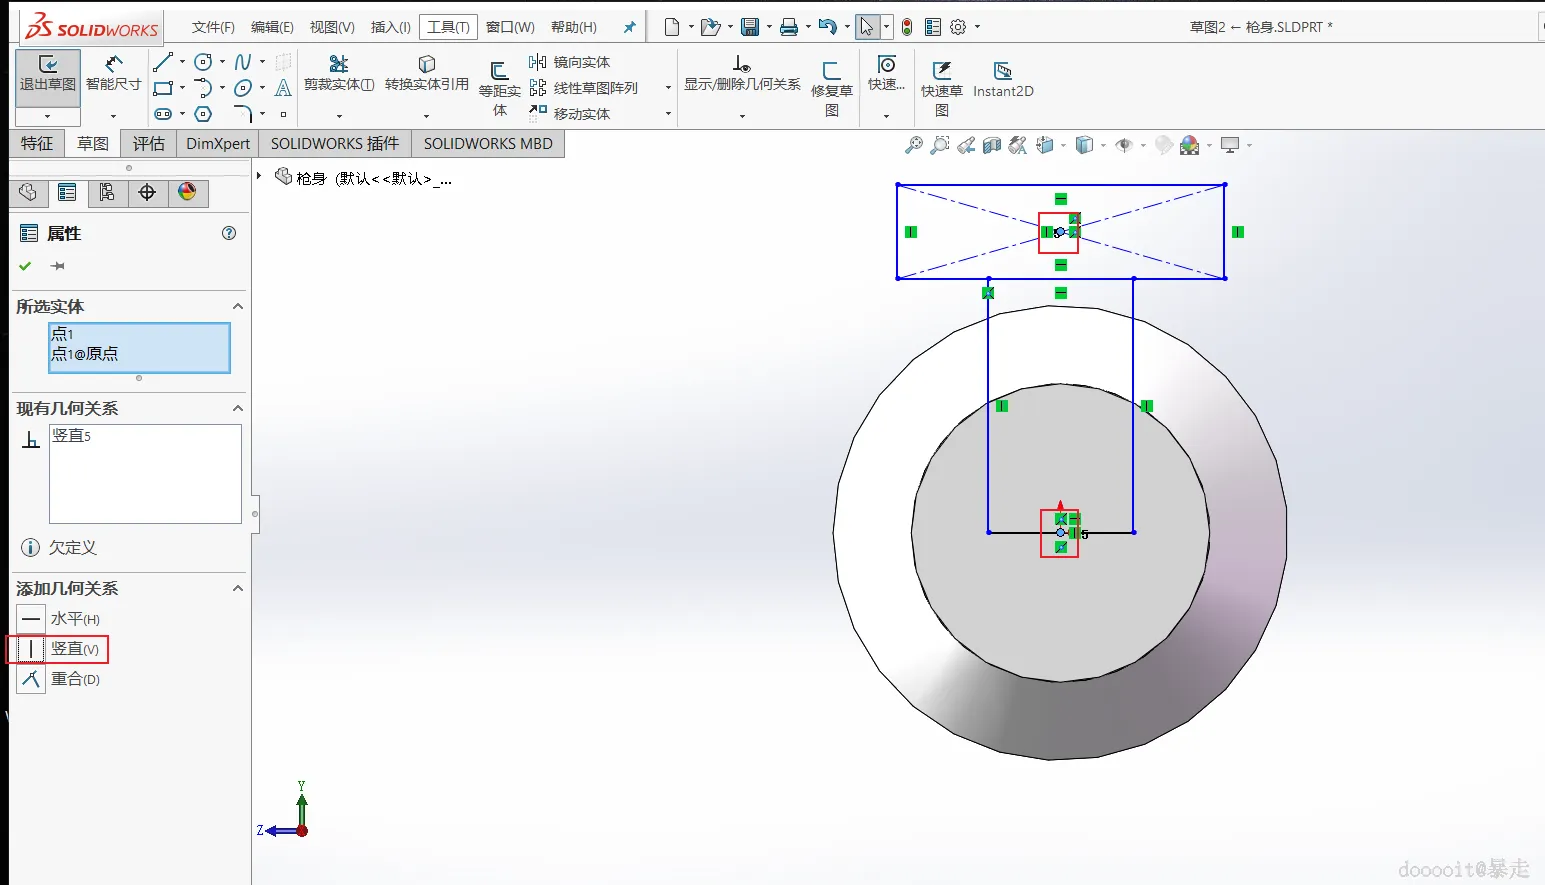The width and height of the screenshot is (1545, 885).
Task: Collapse the 所选实体 section
Action: coord(238,307)
